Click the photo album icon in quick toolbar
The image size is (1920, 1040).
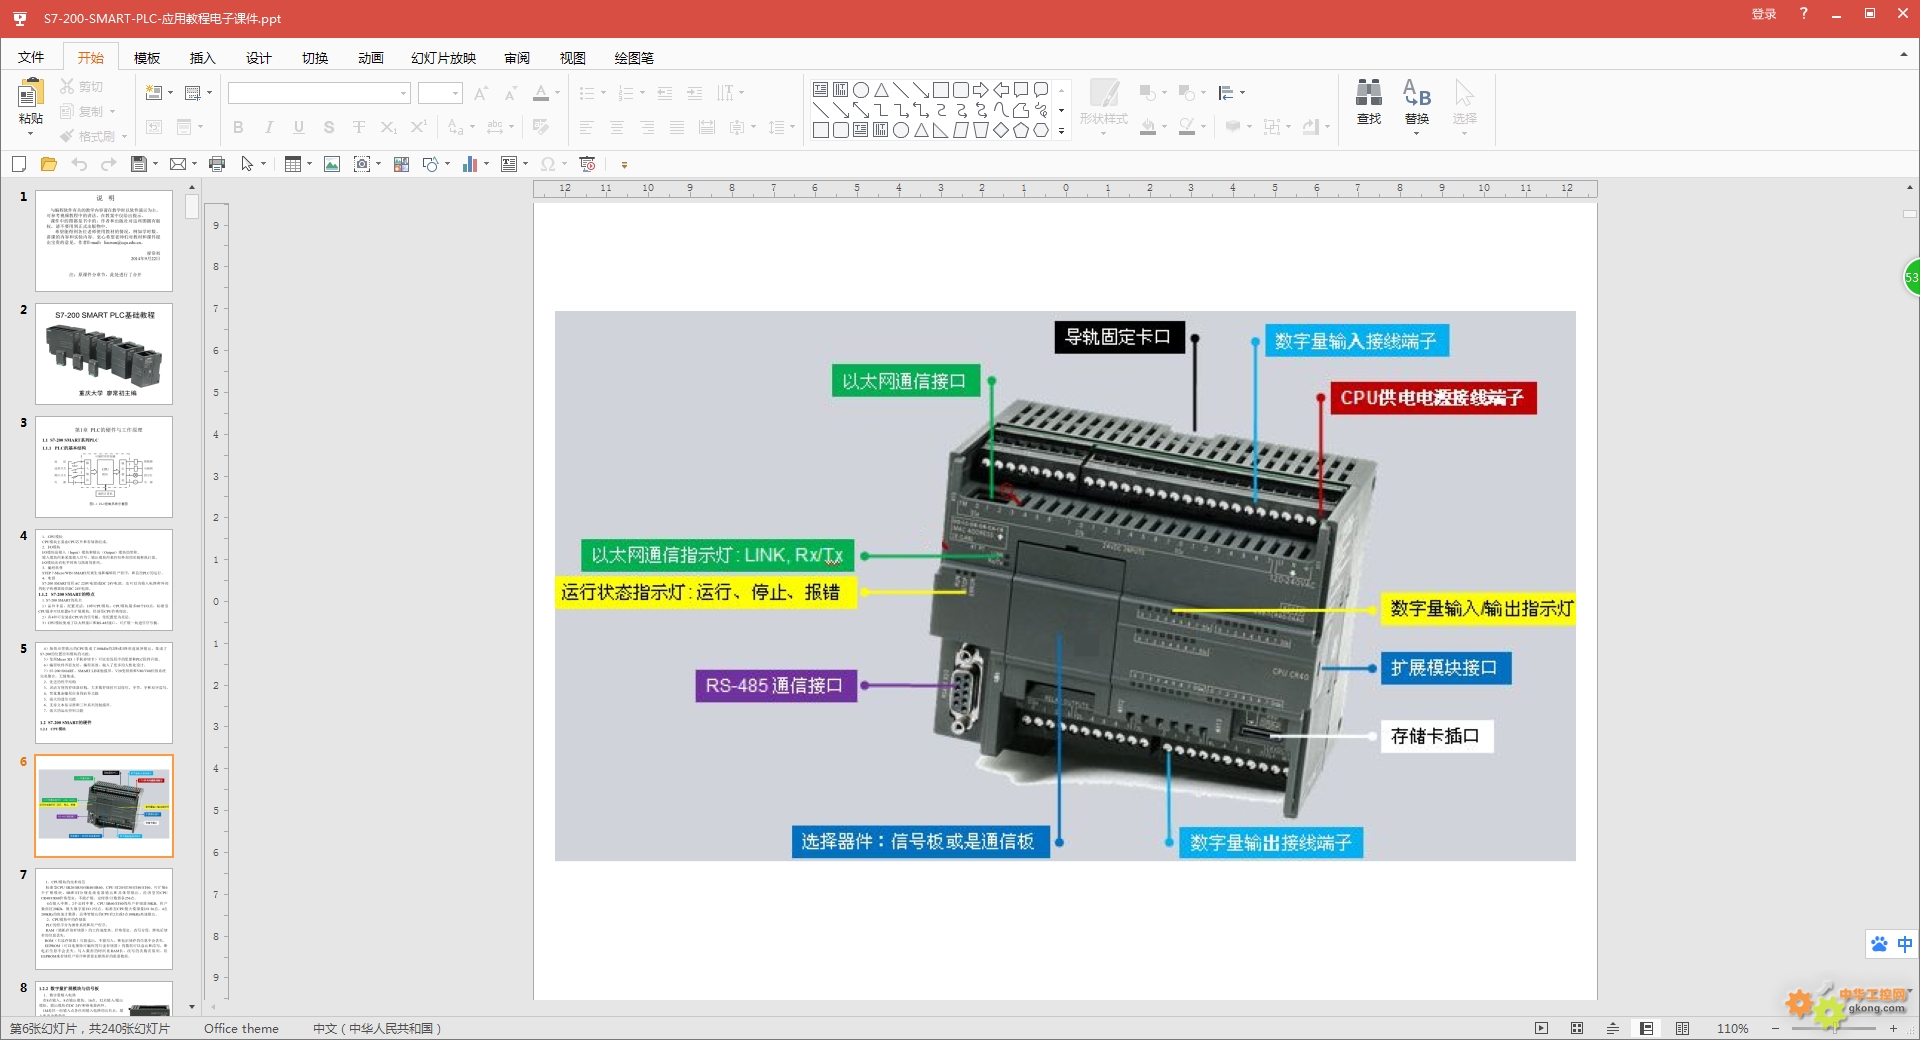coord(401,164)
